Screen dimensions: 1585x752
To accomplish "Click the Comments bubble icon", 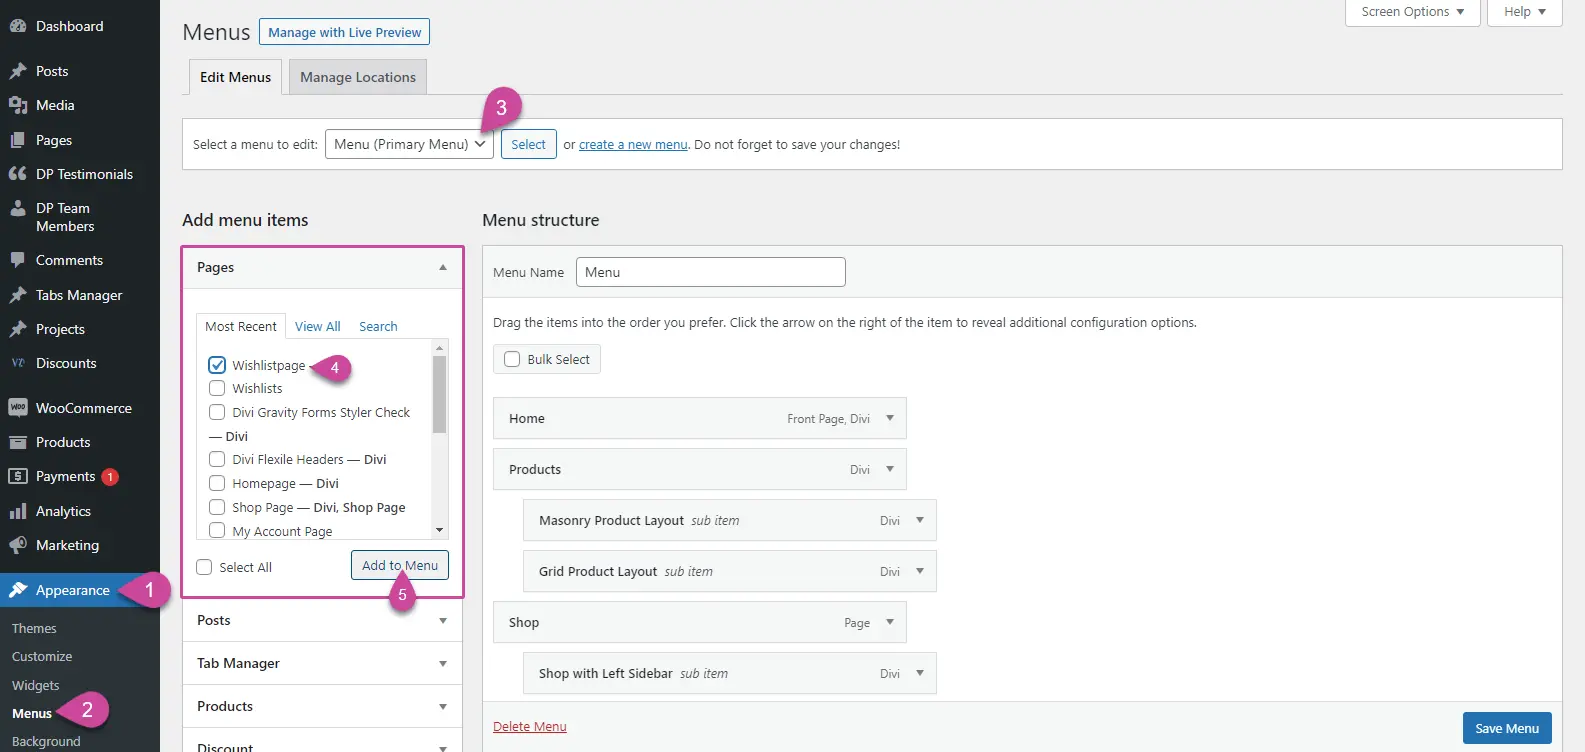I will (18, 260).
